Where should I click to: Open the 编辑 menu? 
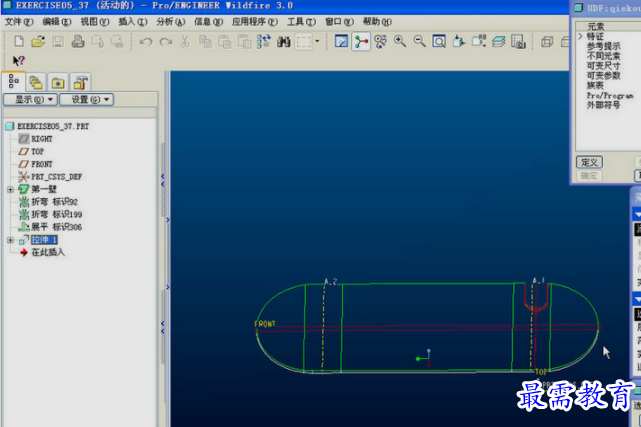57,22
